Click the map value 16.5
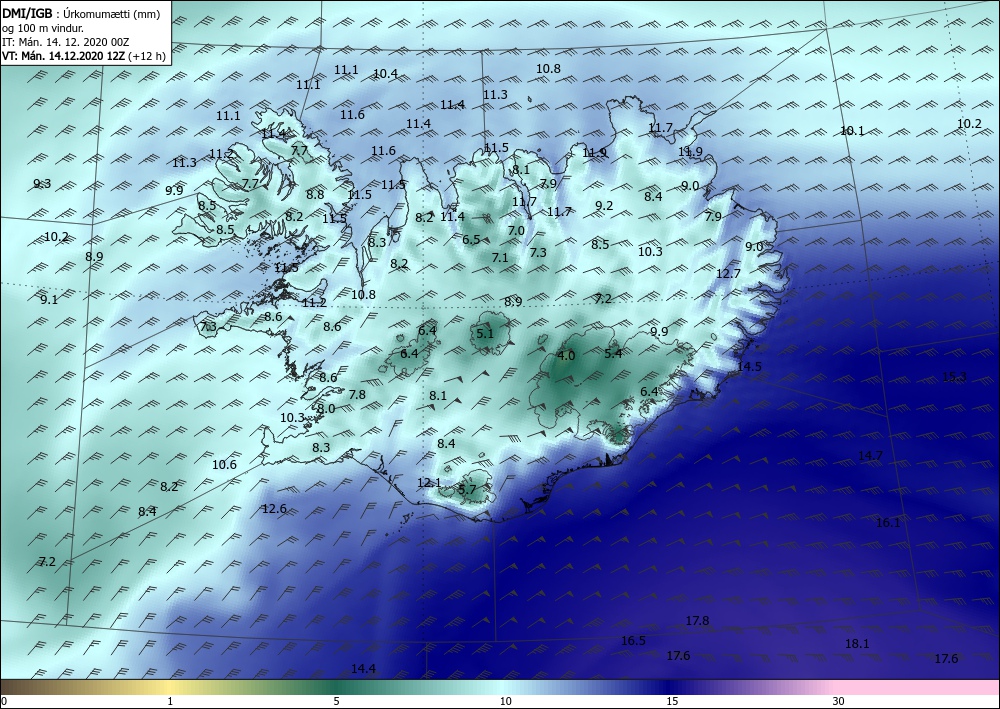Screen dimensions: 1000x709 click(633, 641)
